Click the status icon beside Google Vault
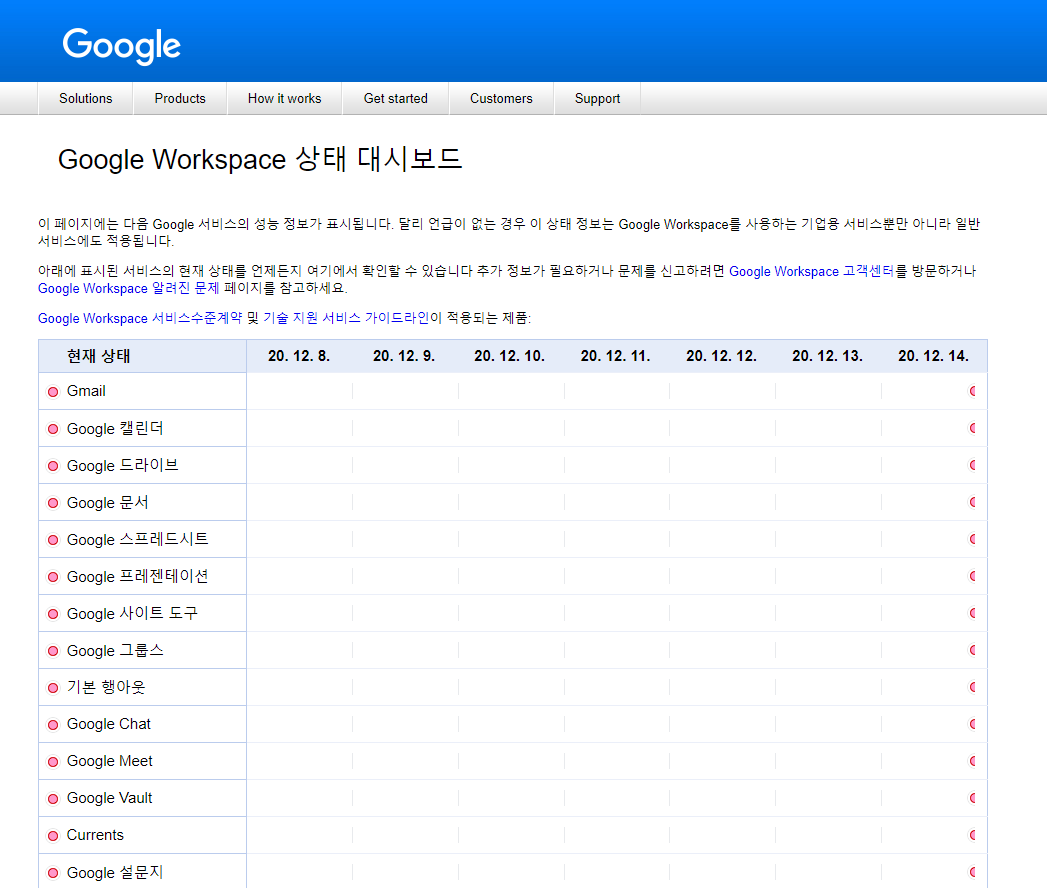 (x=53, y=799)
